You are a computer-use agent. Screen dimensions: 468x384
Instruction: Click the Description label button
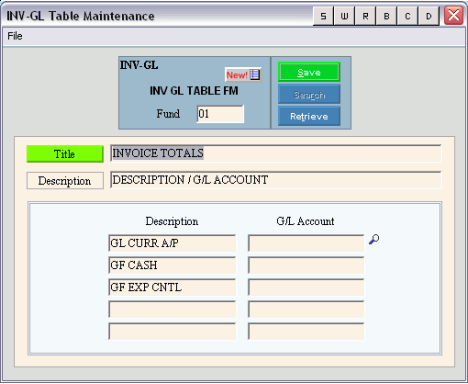coord(65,181)
